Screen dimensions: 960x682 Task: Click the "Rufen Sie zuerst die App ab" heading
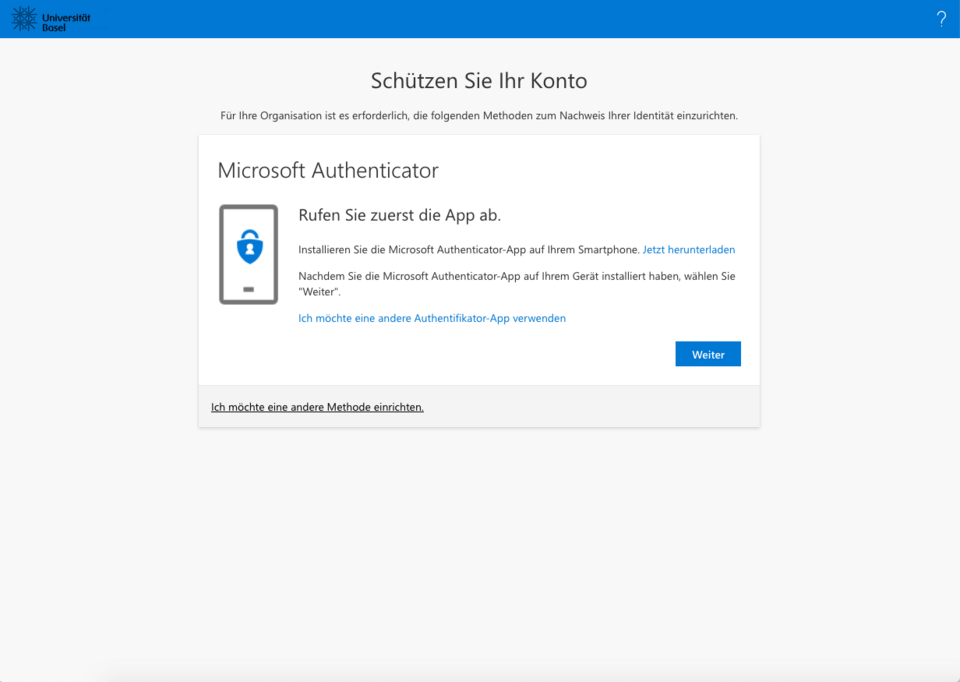[x=399, y=216]
